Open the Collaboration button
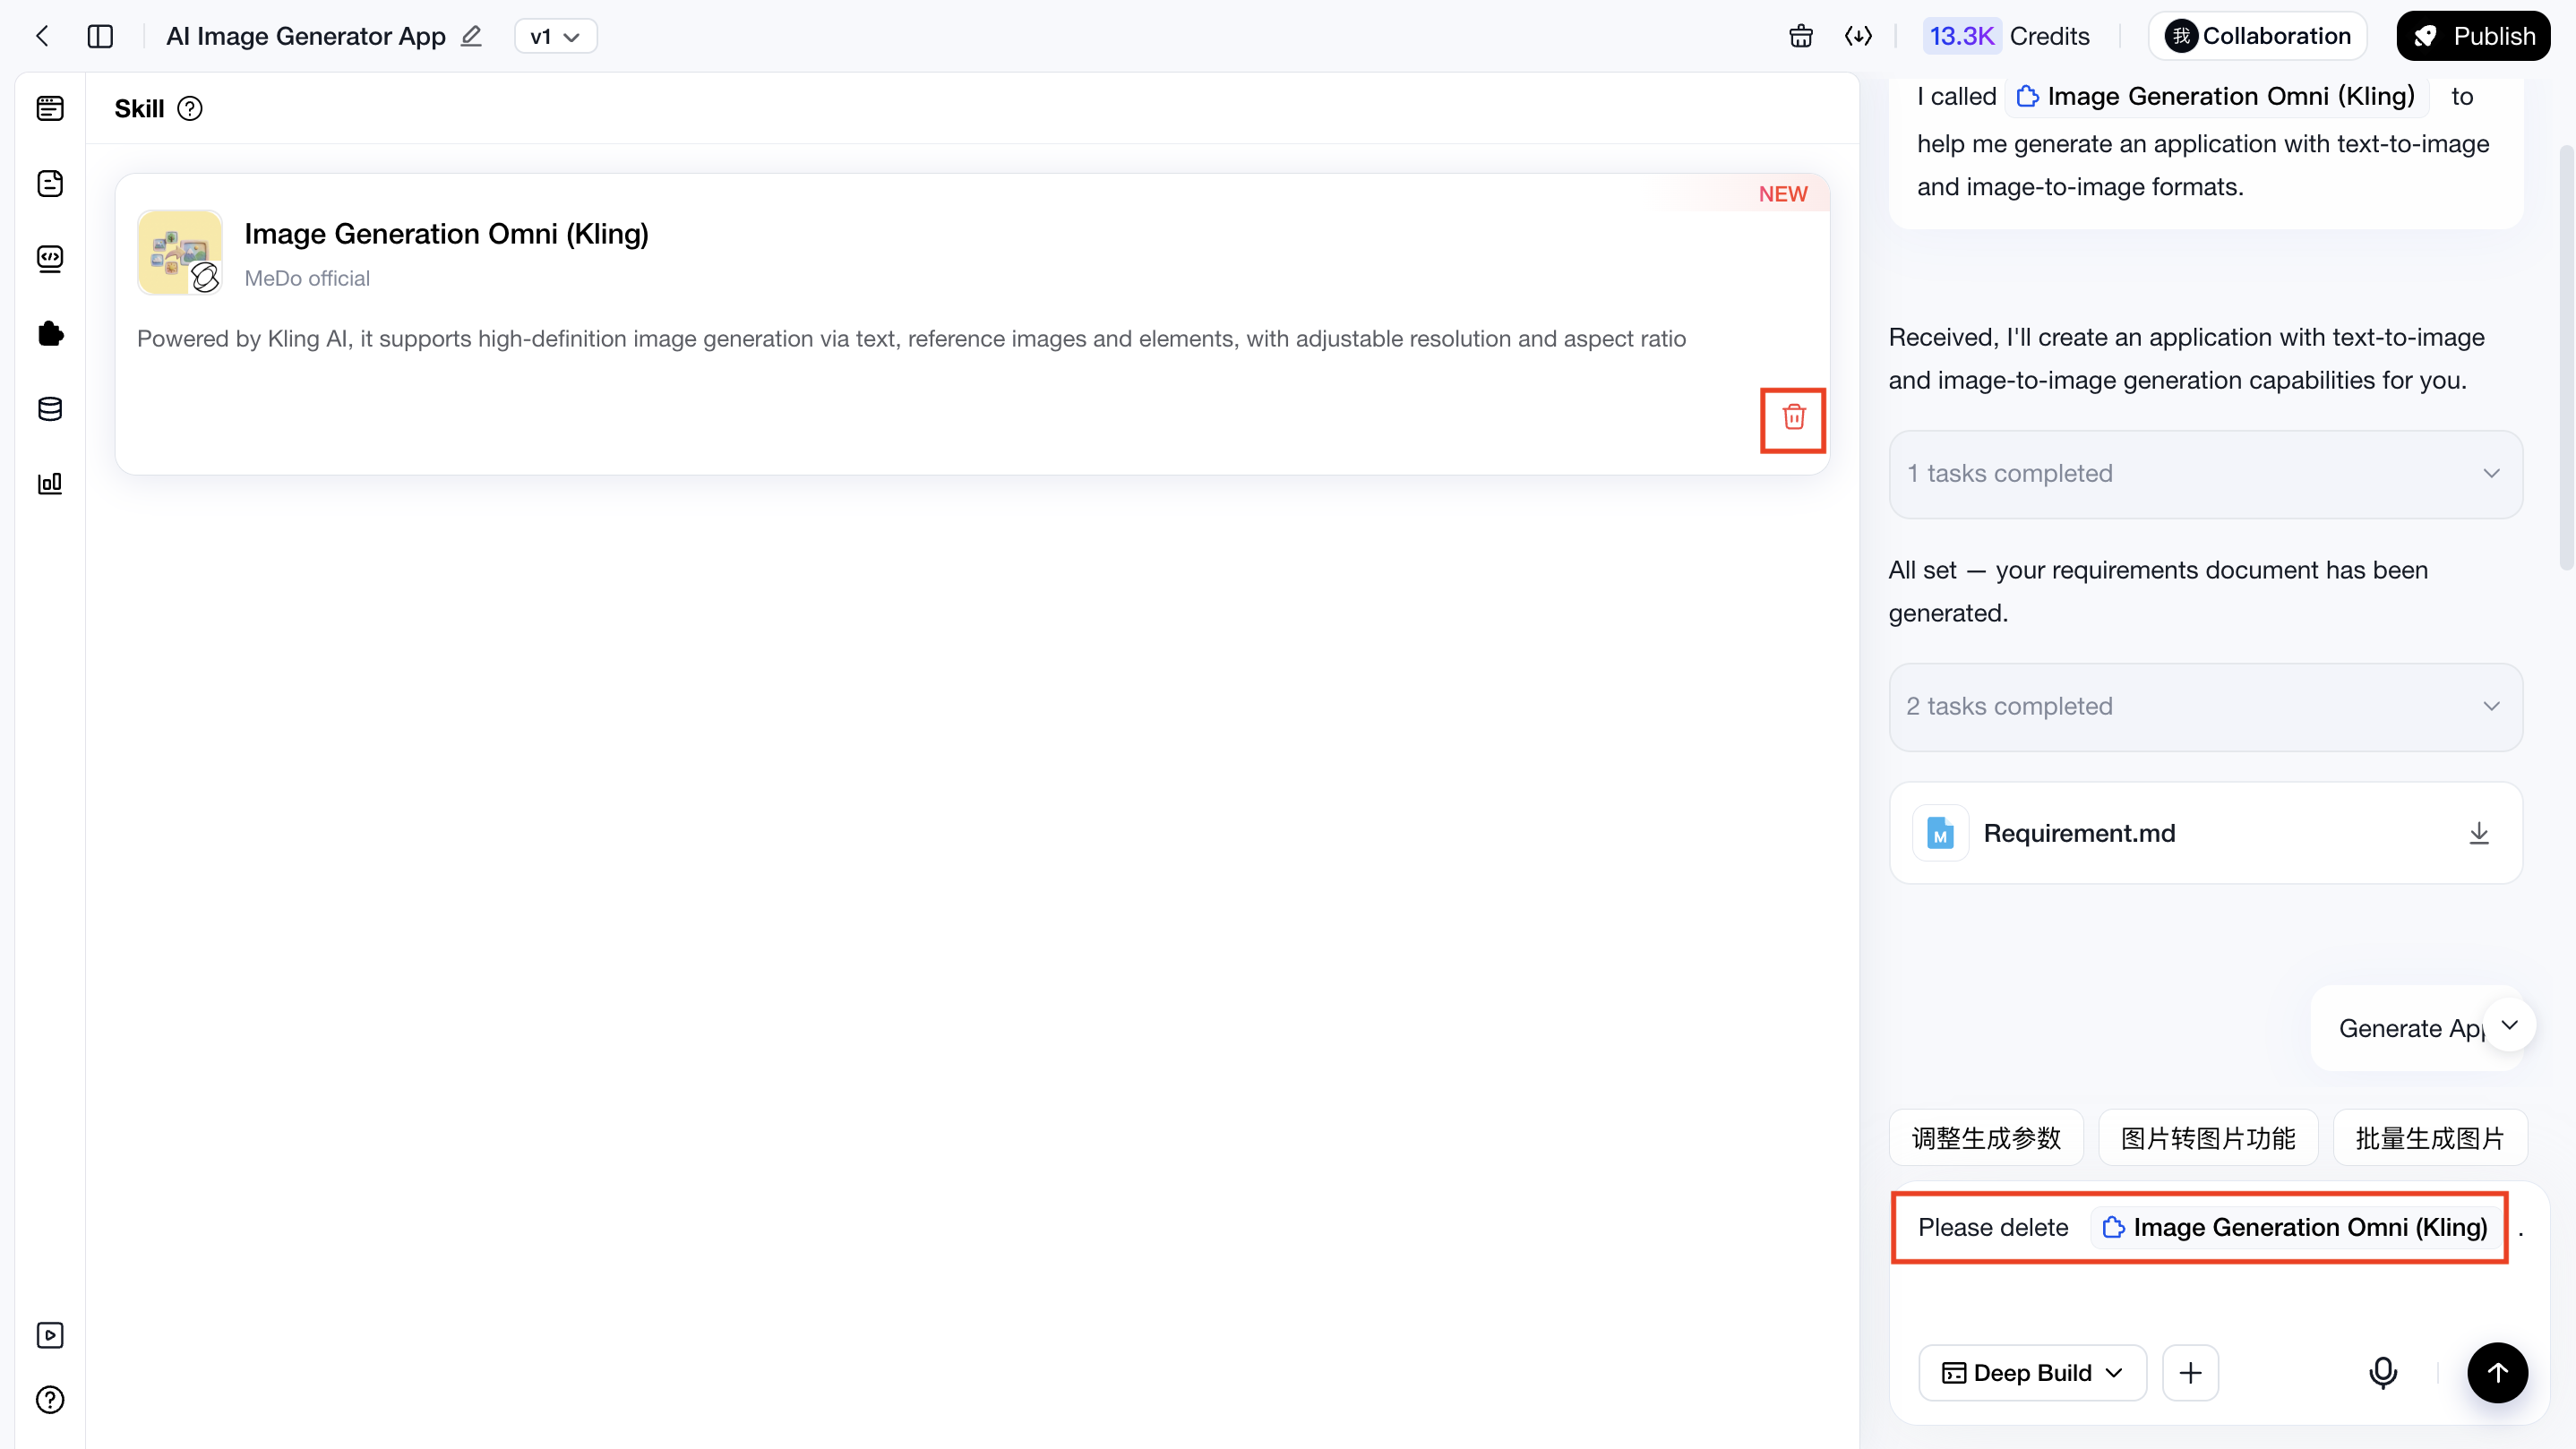The image size is (2576, 1449). (2257, 36)
